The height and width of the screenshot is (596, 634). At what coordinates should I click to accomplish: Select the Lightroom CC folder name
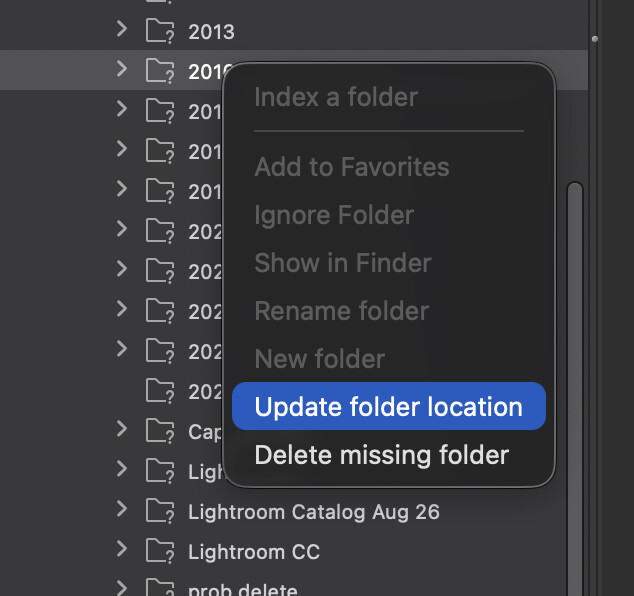(x=254, y=552)
